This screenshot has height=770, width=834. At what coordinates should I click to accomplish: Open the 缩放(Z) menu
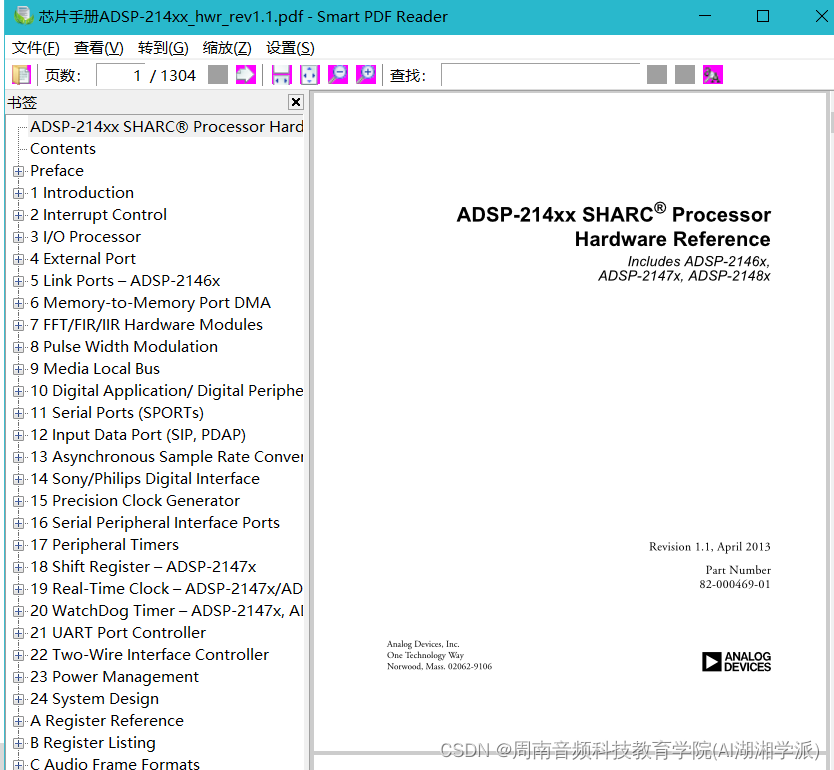[227, 48]
